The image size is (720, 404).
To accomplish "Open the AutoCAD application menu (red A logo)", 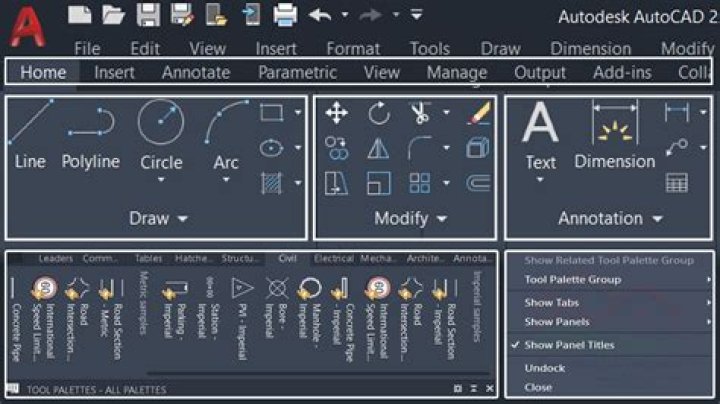I will point(28,25).
